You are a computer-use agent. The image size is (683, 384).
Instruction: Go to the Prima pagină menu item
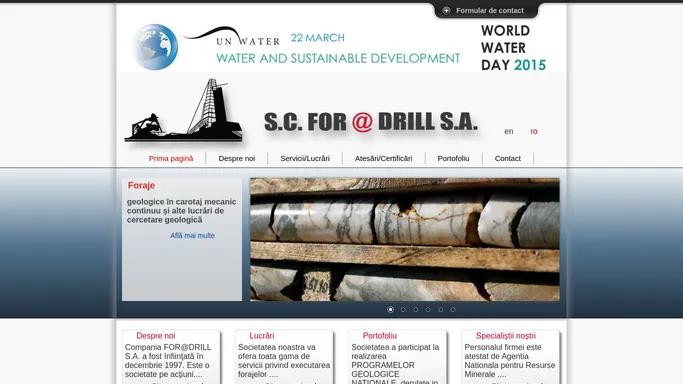[x=171, y=158]
